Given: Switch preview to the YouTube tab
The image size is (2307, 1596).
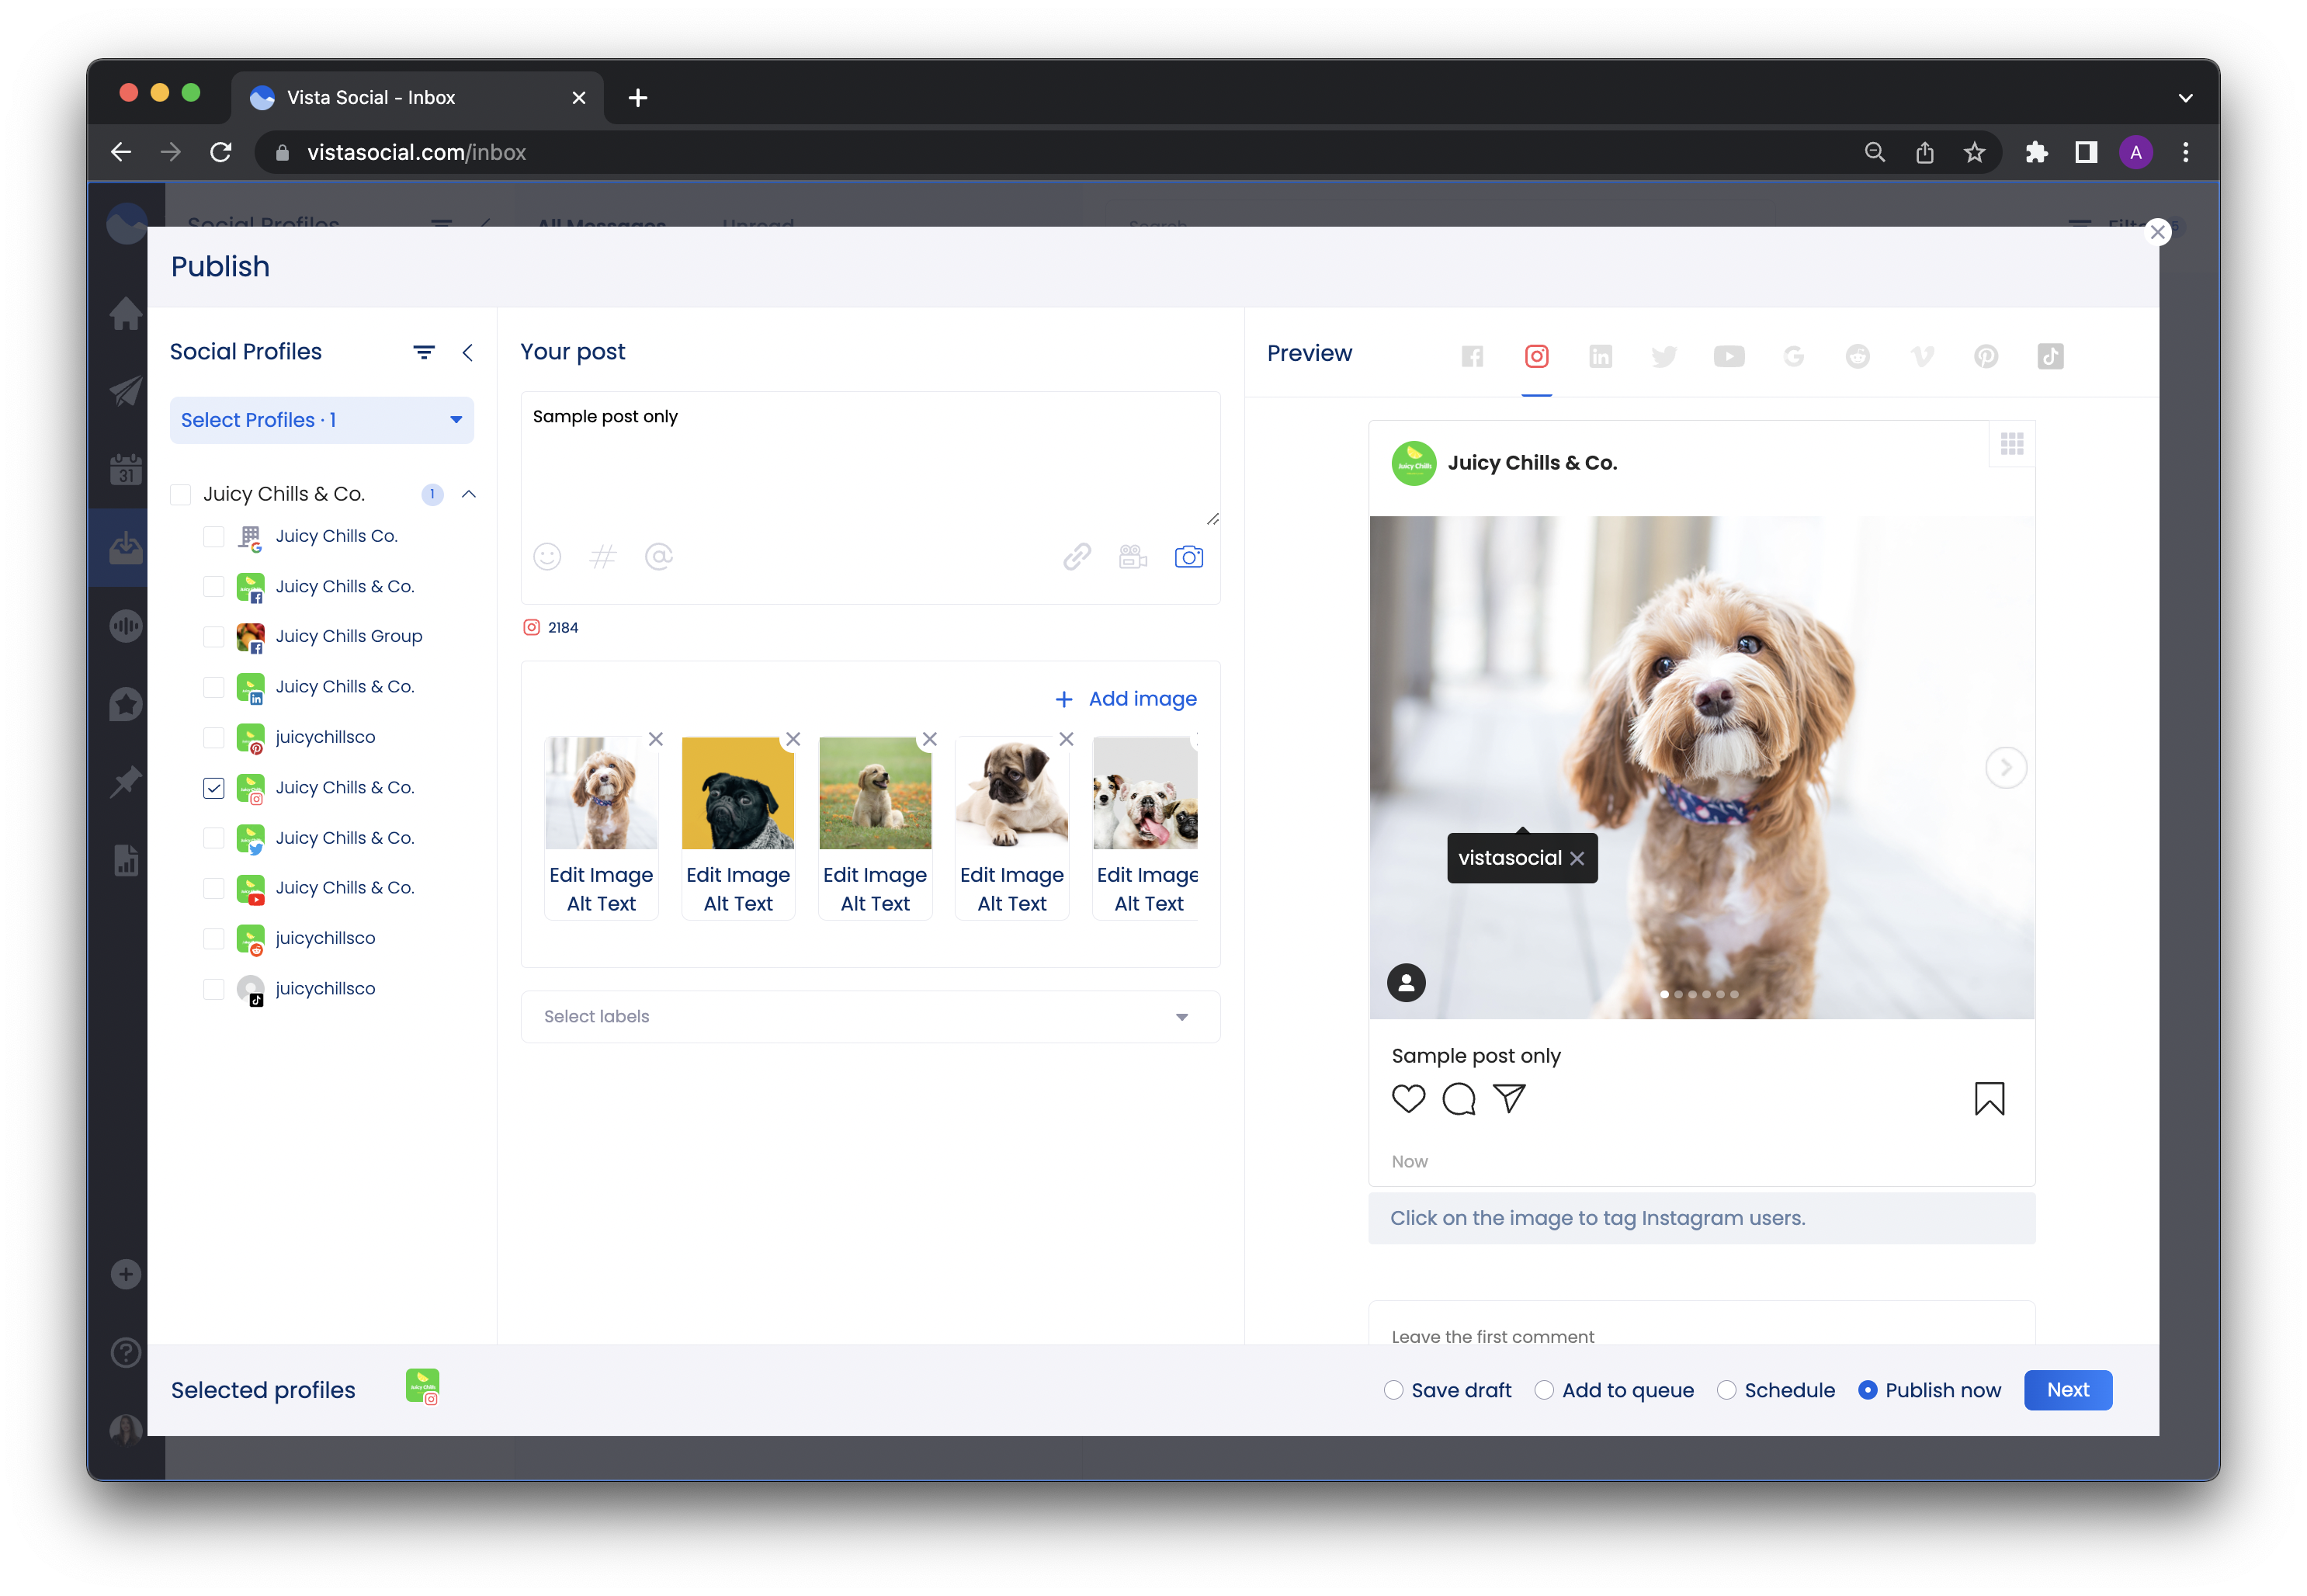Looking at the screenshot, I should point(1728,356).
